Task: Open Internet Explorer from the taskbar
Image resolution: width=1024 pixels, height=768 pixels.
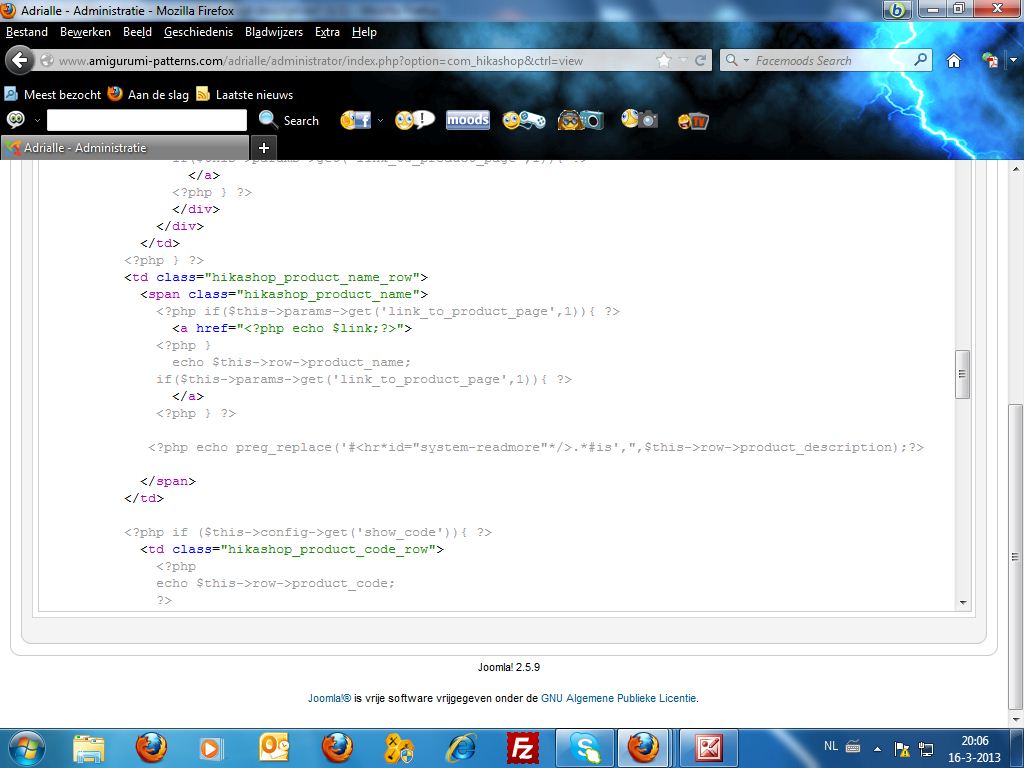Action: click(460, 747)
